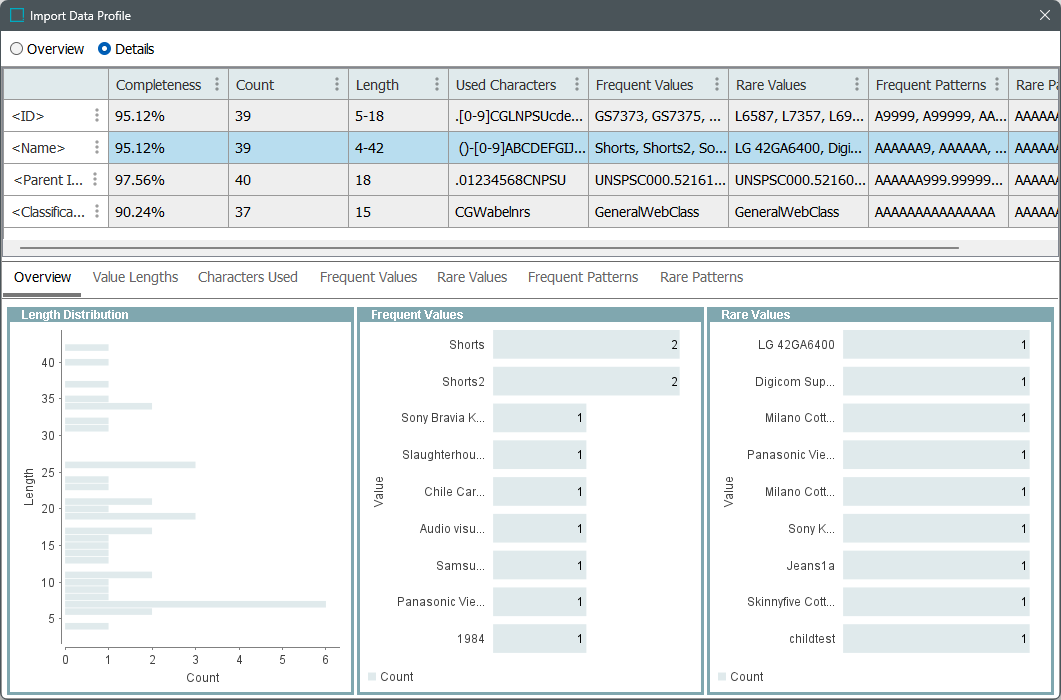This screenshot has width=1061, height=700.
Task: Click the count cell showing 37
Action: (x=288, y=211)
